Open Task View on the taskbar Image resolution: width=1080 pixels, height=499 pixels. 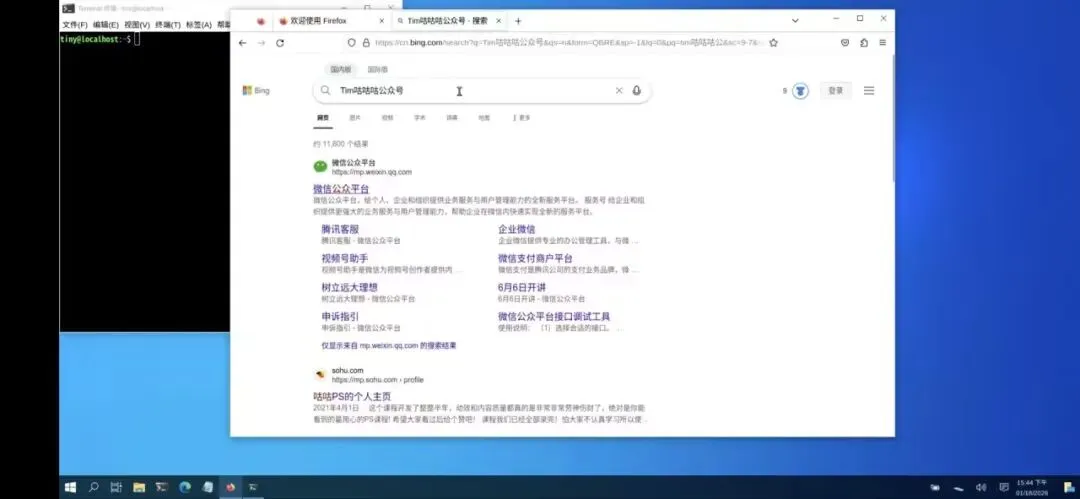point(116,487)
